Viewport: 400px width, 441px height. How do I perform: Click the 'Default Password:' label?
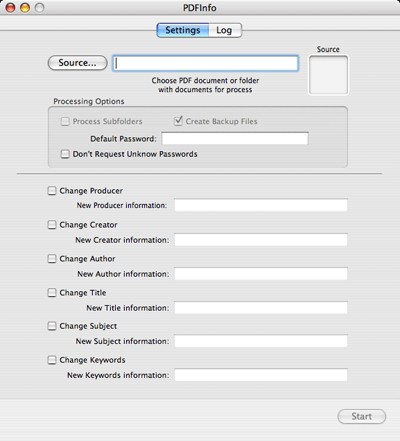pyautogui.click(x=123, y=139)
